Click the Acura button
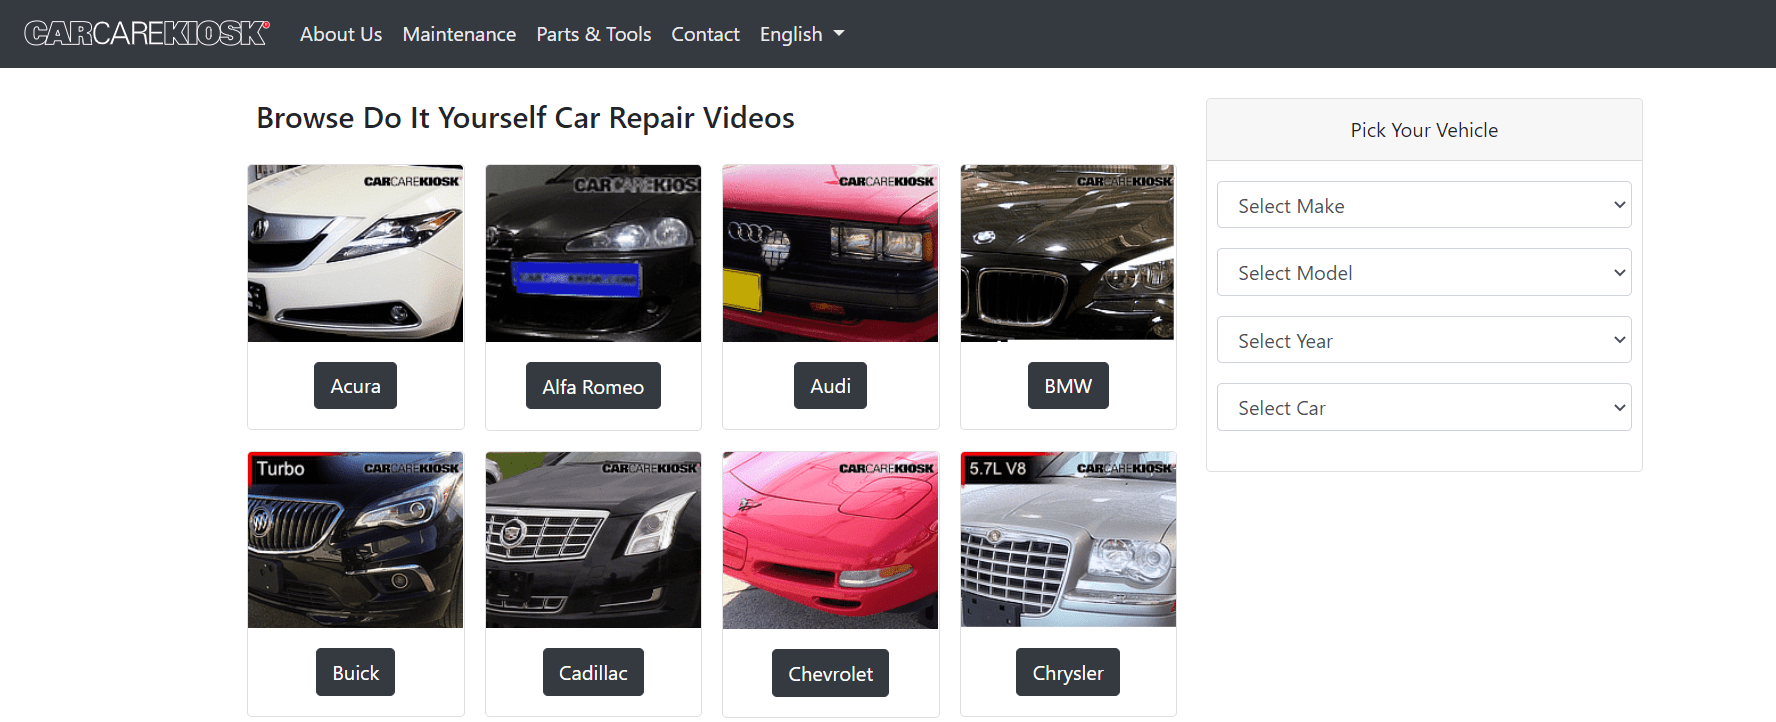This screenshot has width=1776, height=722. point(355,386)
